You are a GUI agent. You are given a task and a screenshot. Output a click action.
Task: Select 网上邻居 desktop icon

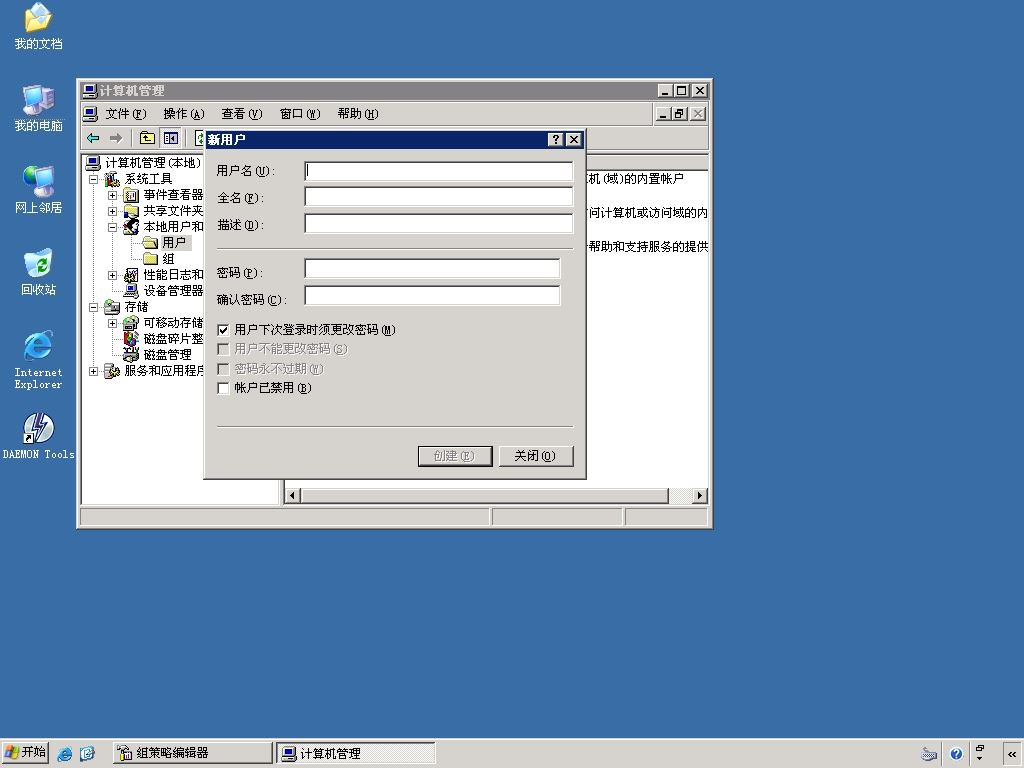coord(38,190)
